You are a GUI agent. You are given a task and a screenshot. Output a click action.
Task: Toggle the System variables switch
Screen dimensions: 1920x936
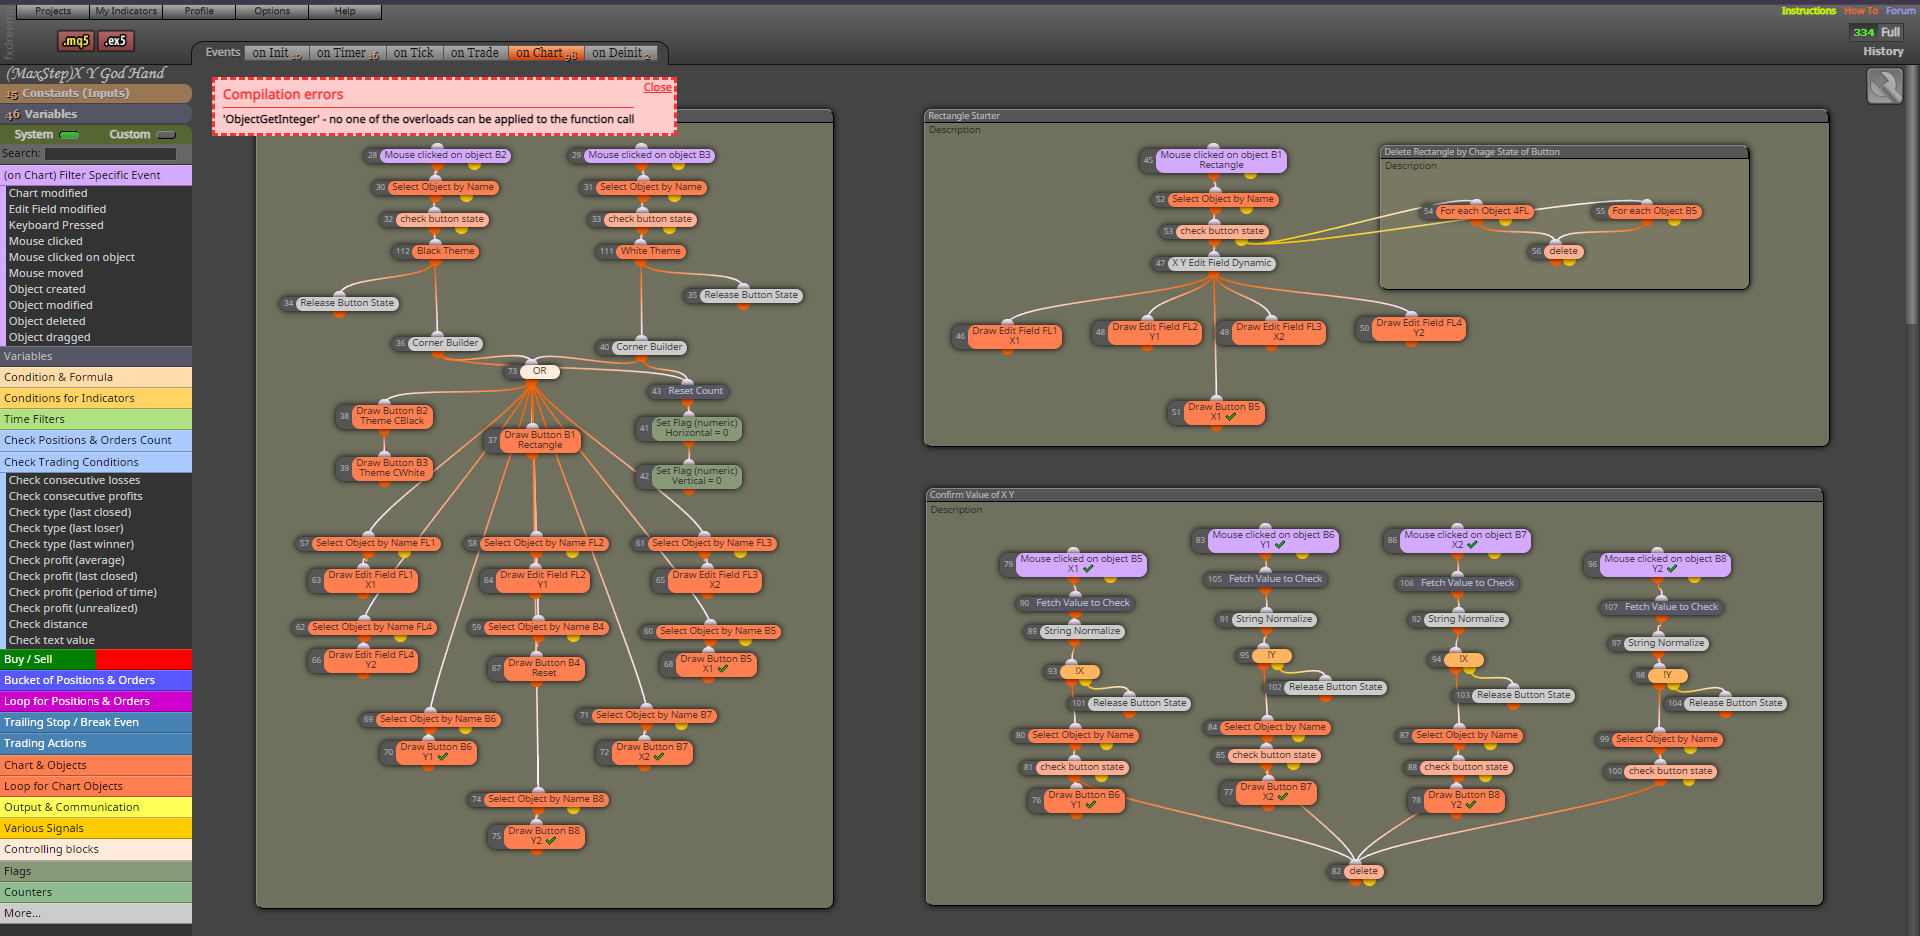(x=70, y=135)
